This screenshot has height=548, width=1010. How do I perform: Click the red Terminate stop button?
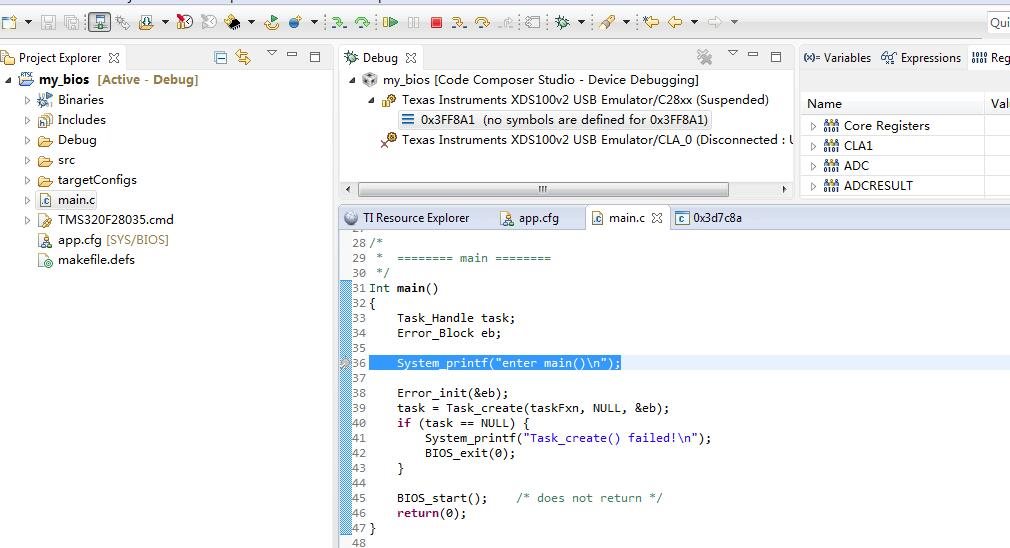436,23
